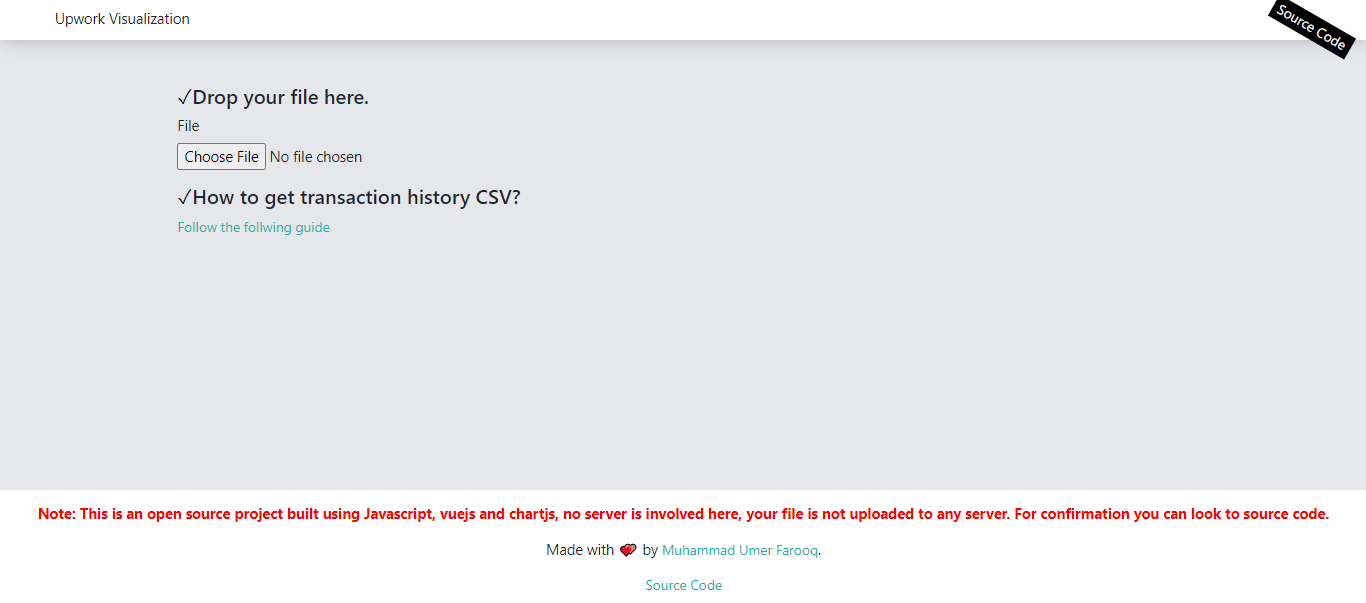This screenshot has width=1366, height=603.
Task: Click the File label above the chooser
Action: point(189,126)
